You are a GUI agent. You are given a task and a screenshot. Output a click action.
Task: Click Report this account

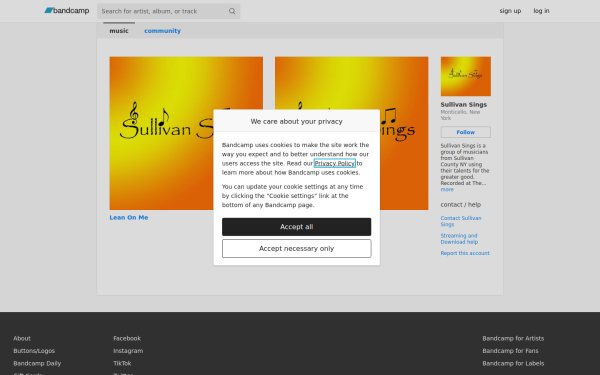[465, 253]
